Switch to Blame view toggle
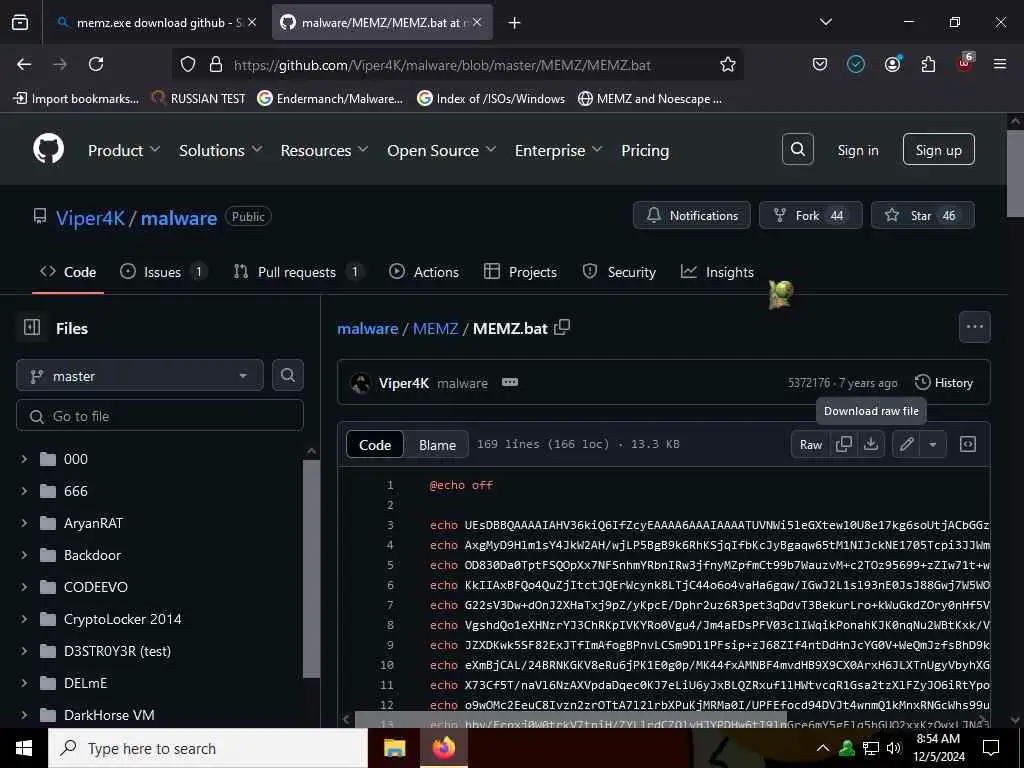The height and width of the screenshot is (768, 1024). click(437, 444)
